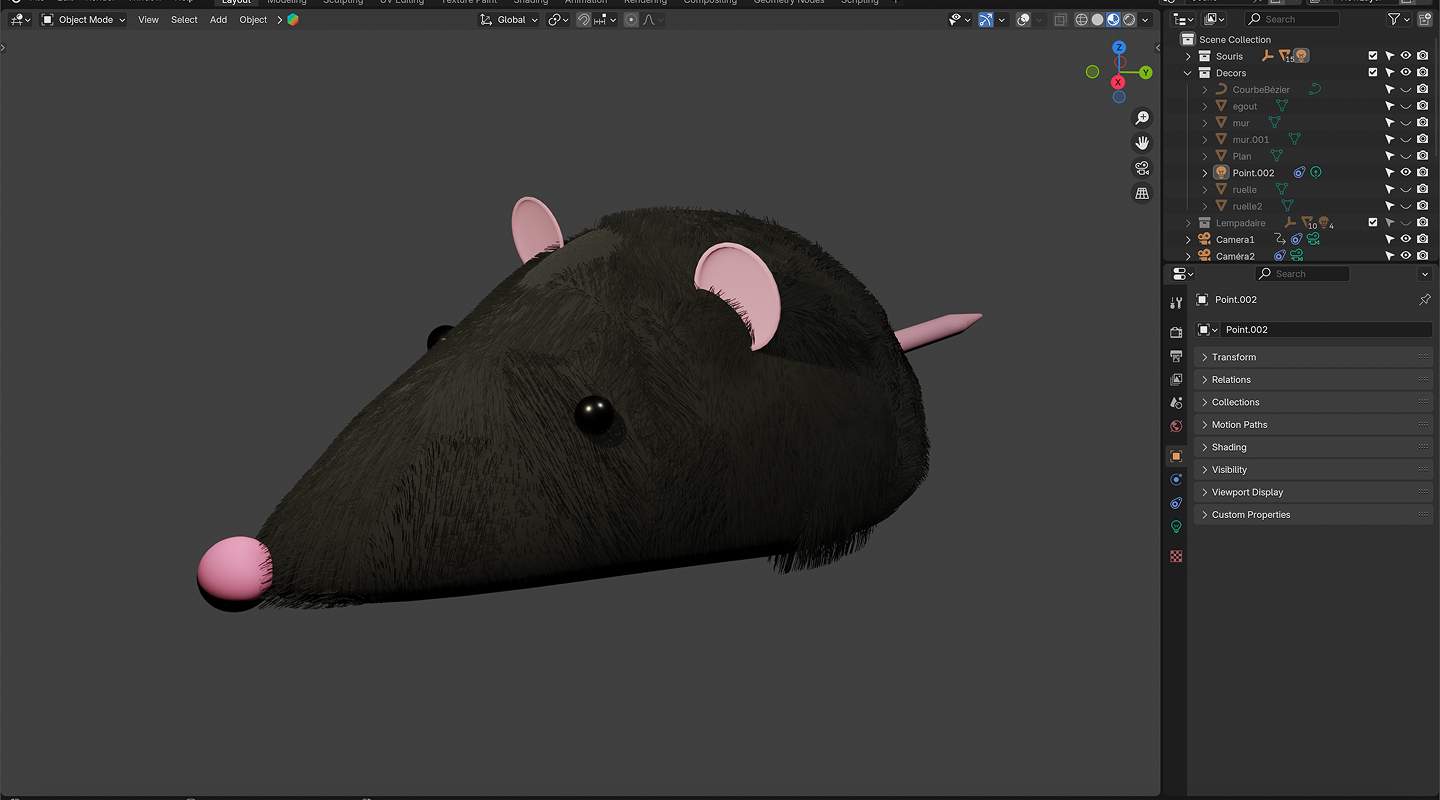Open the Select menu
The width and height of the screenshot is (1440, 800).
(184, 20)
